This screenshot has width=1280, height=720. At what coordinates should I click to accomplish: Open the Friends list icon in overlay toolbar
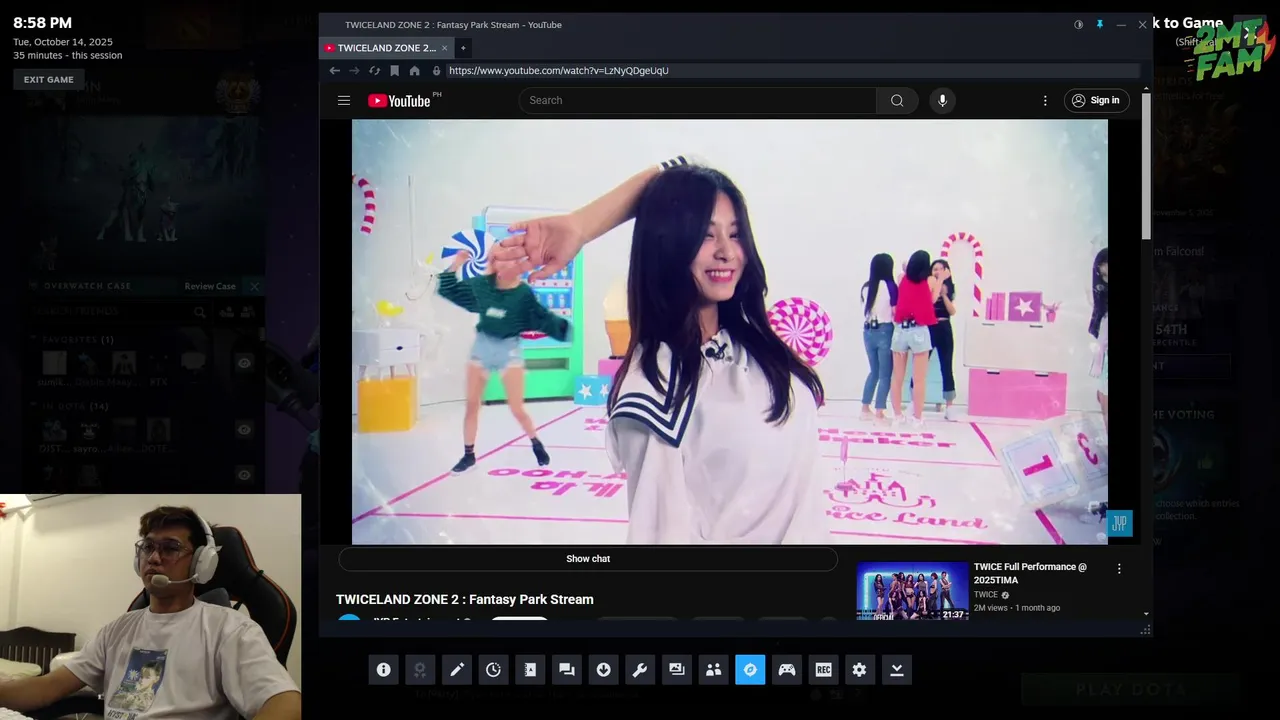point(713,670)
